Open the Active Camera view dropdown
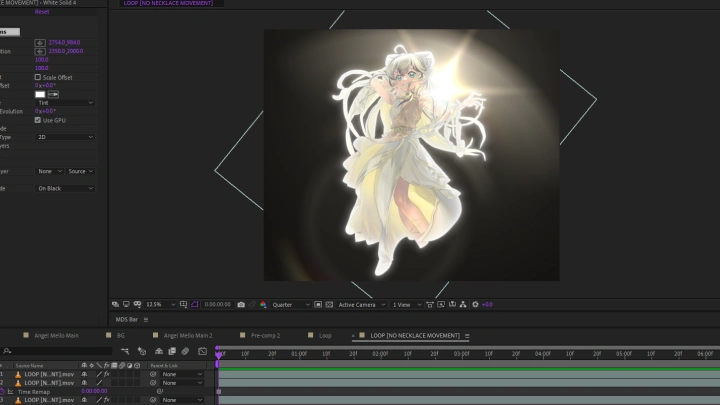Viewport: 720px width, 405px height. coord(359,304)
